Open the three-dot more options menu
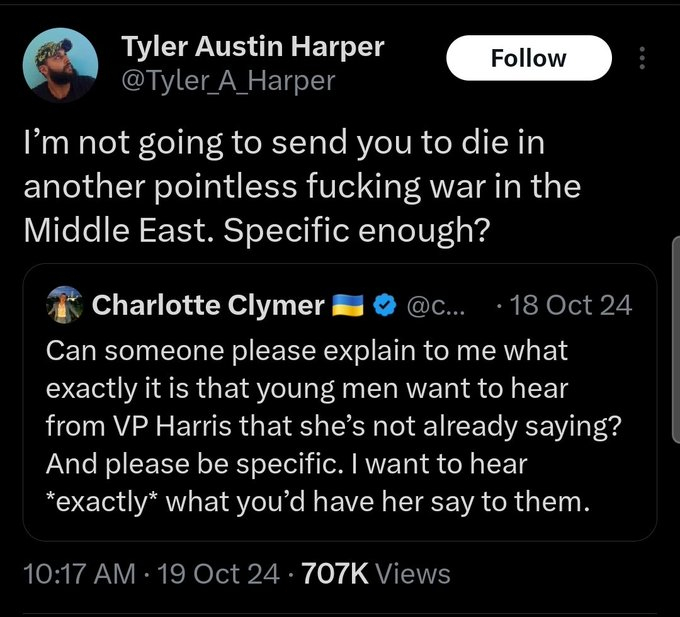Image resolution: width=680 pixels, height=617 pixels. [642, 59]
